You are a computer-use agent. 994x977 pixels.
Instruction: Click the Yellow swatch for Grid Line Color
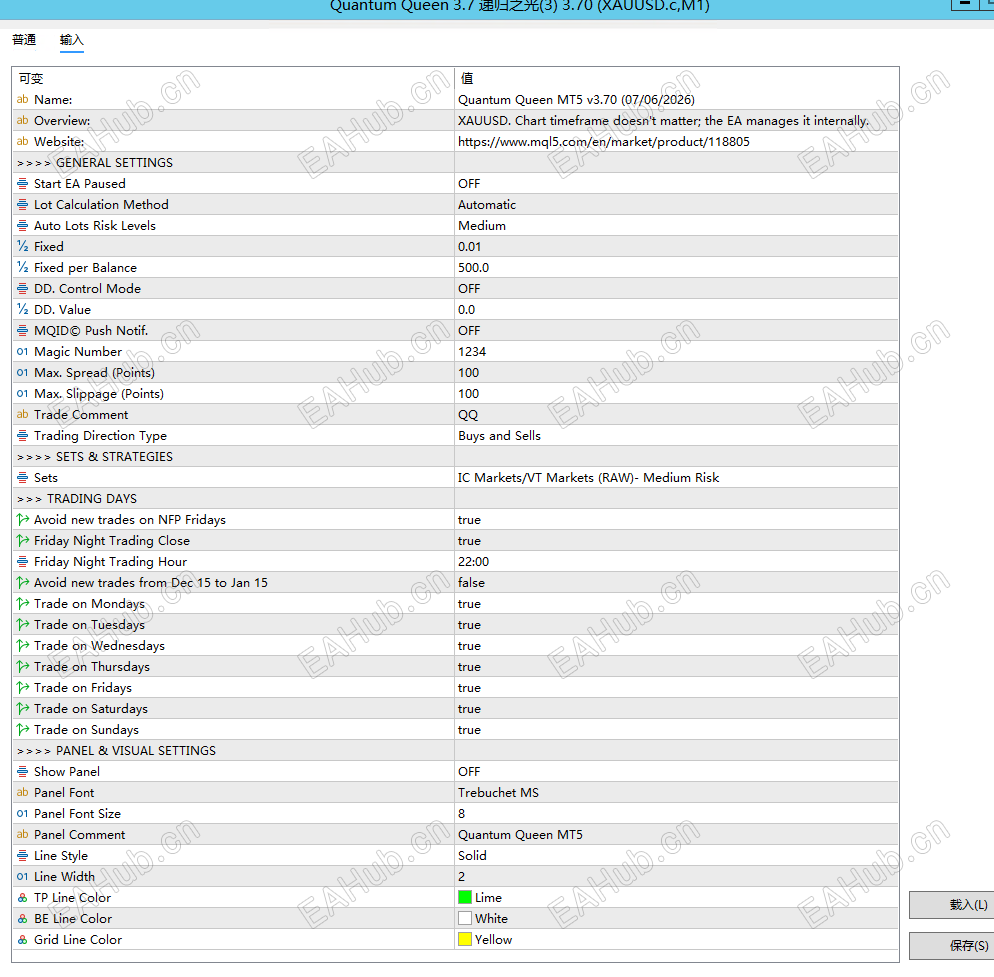[x=465, y=940]
